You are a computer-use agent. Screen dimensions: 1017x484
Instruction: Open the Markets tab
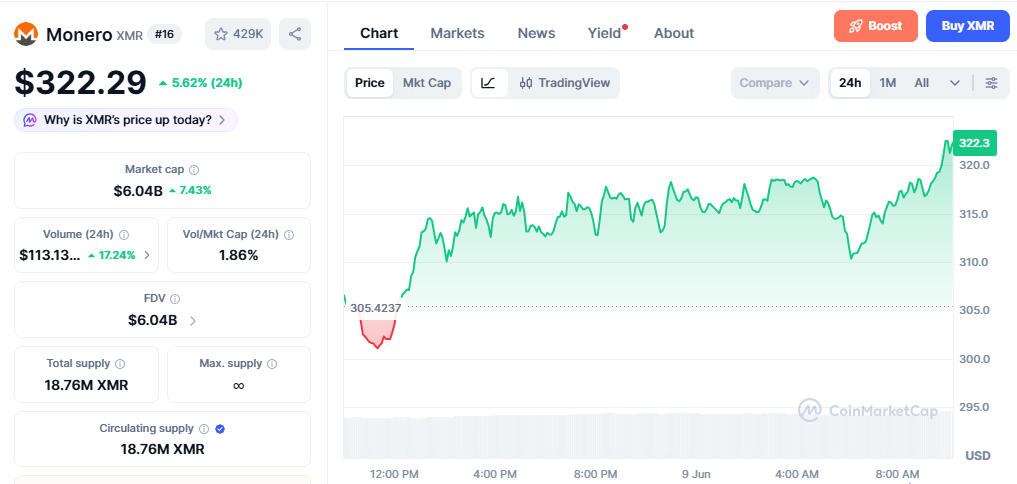click(x=457, y=33)
